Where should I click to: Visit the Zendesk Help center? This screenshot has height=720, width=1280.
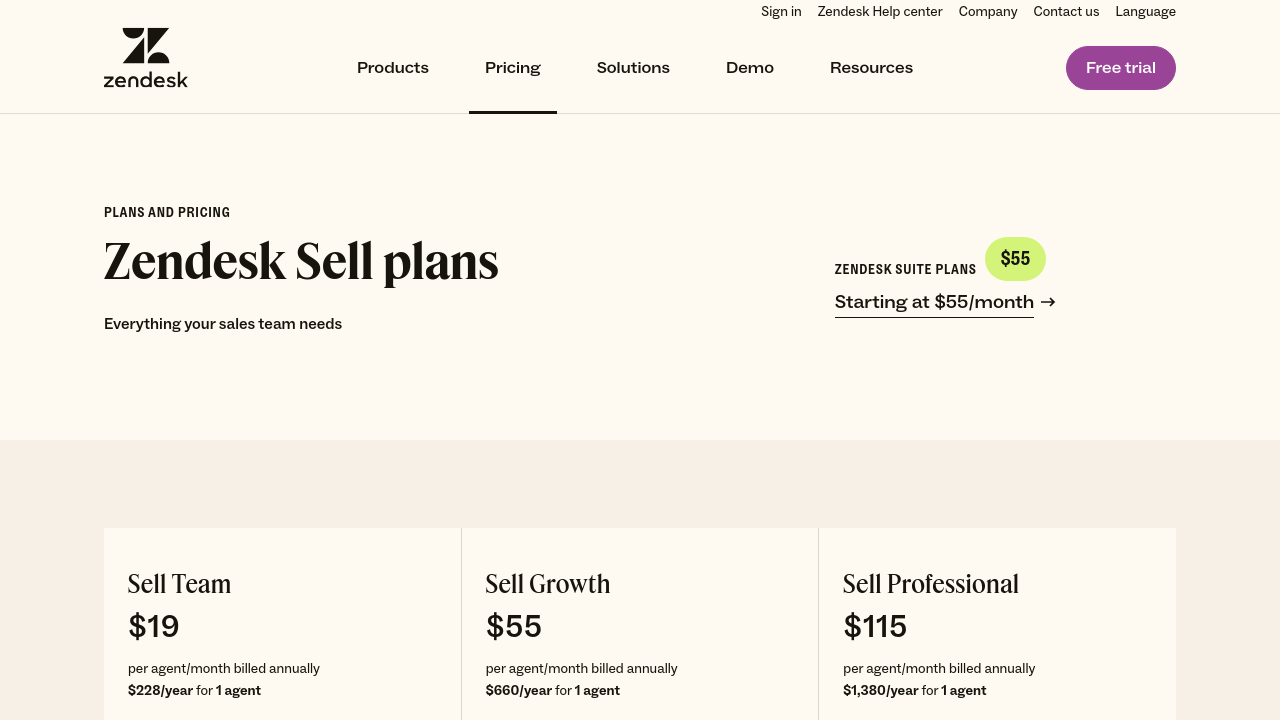(880, 12)
